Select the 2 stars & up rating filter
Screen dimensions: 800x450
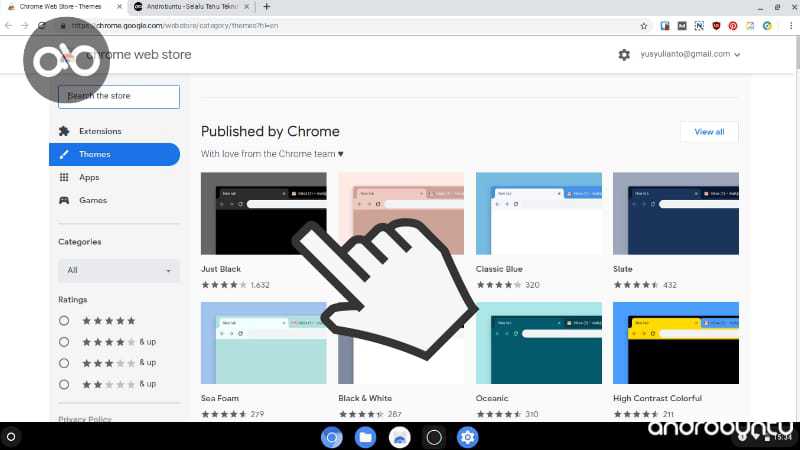pyautogui.click(x=64, y=384)
